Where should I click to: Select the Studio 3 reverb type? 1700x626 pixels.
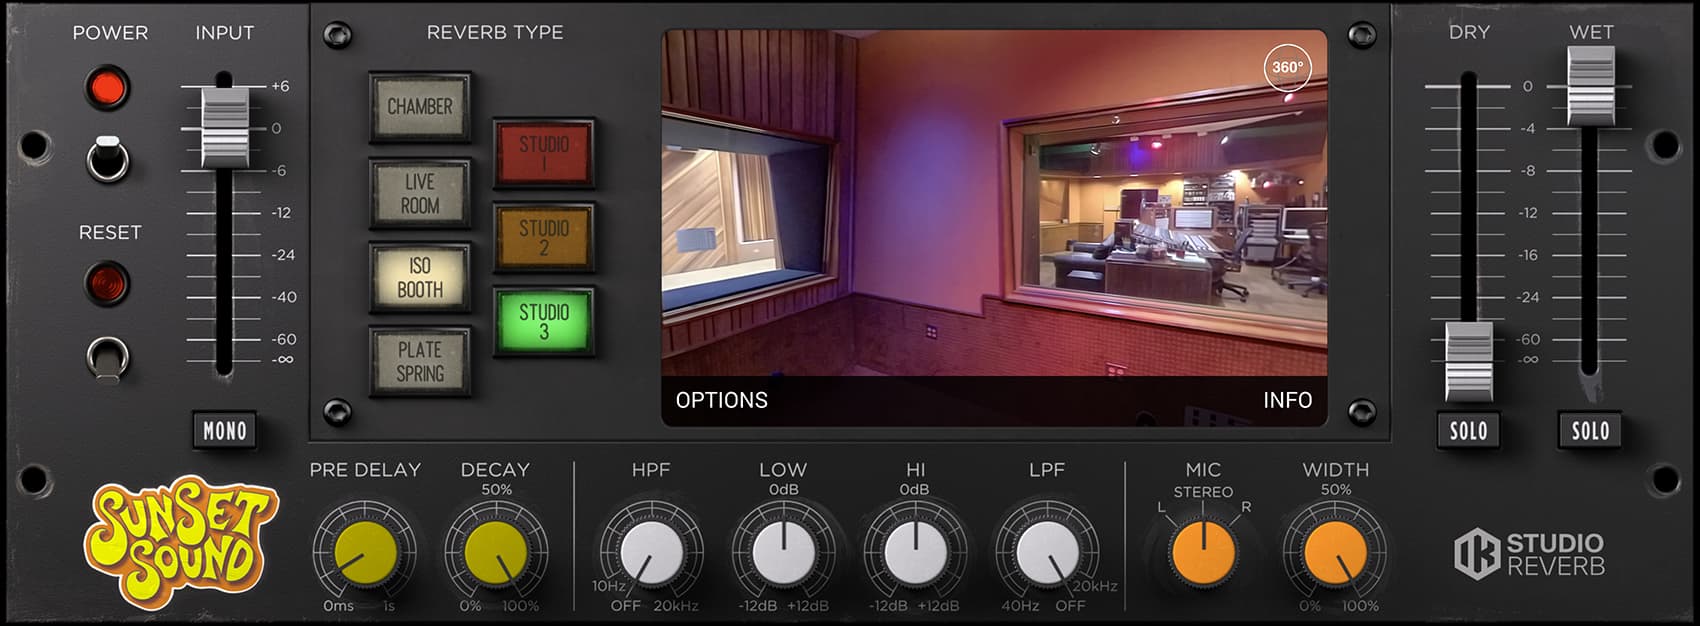pos(543,322)
